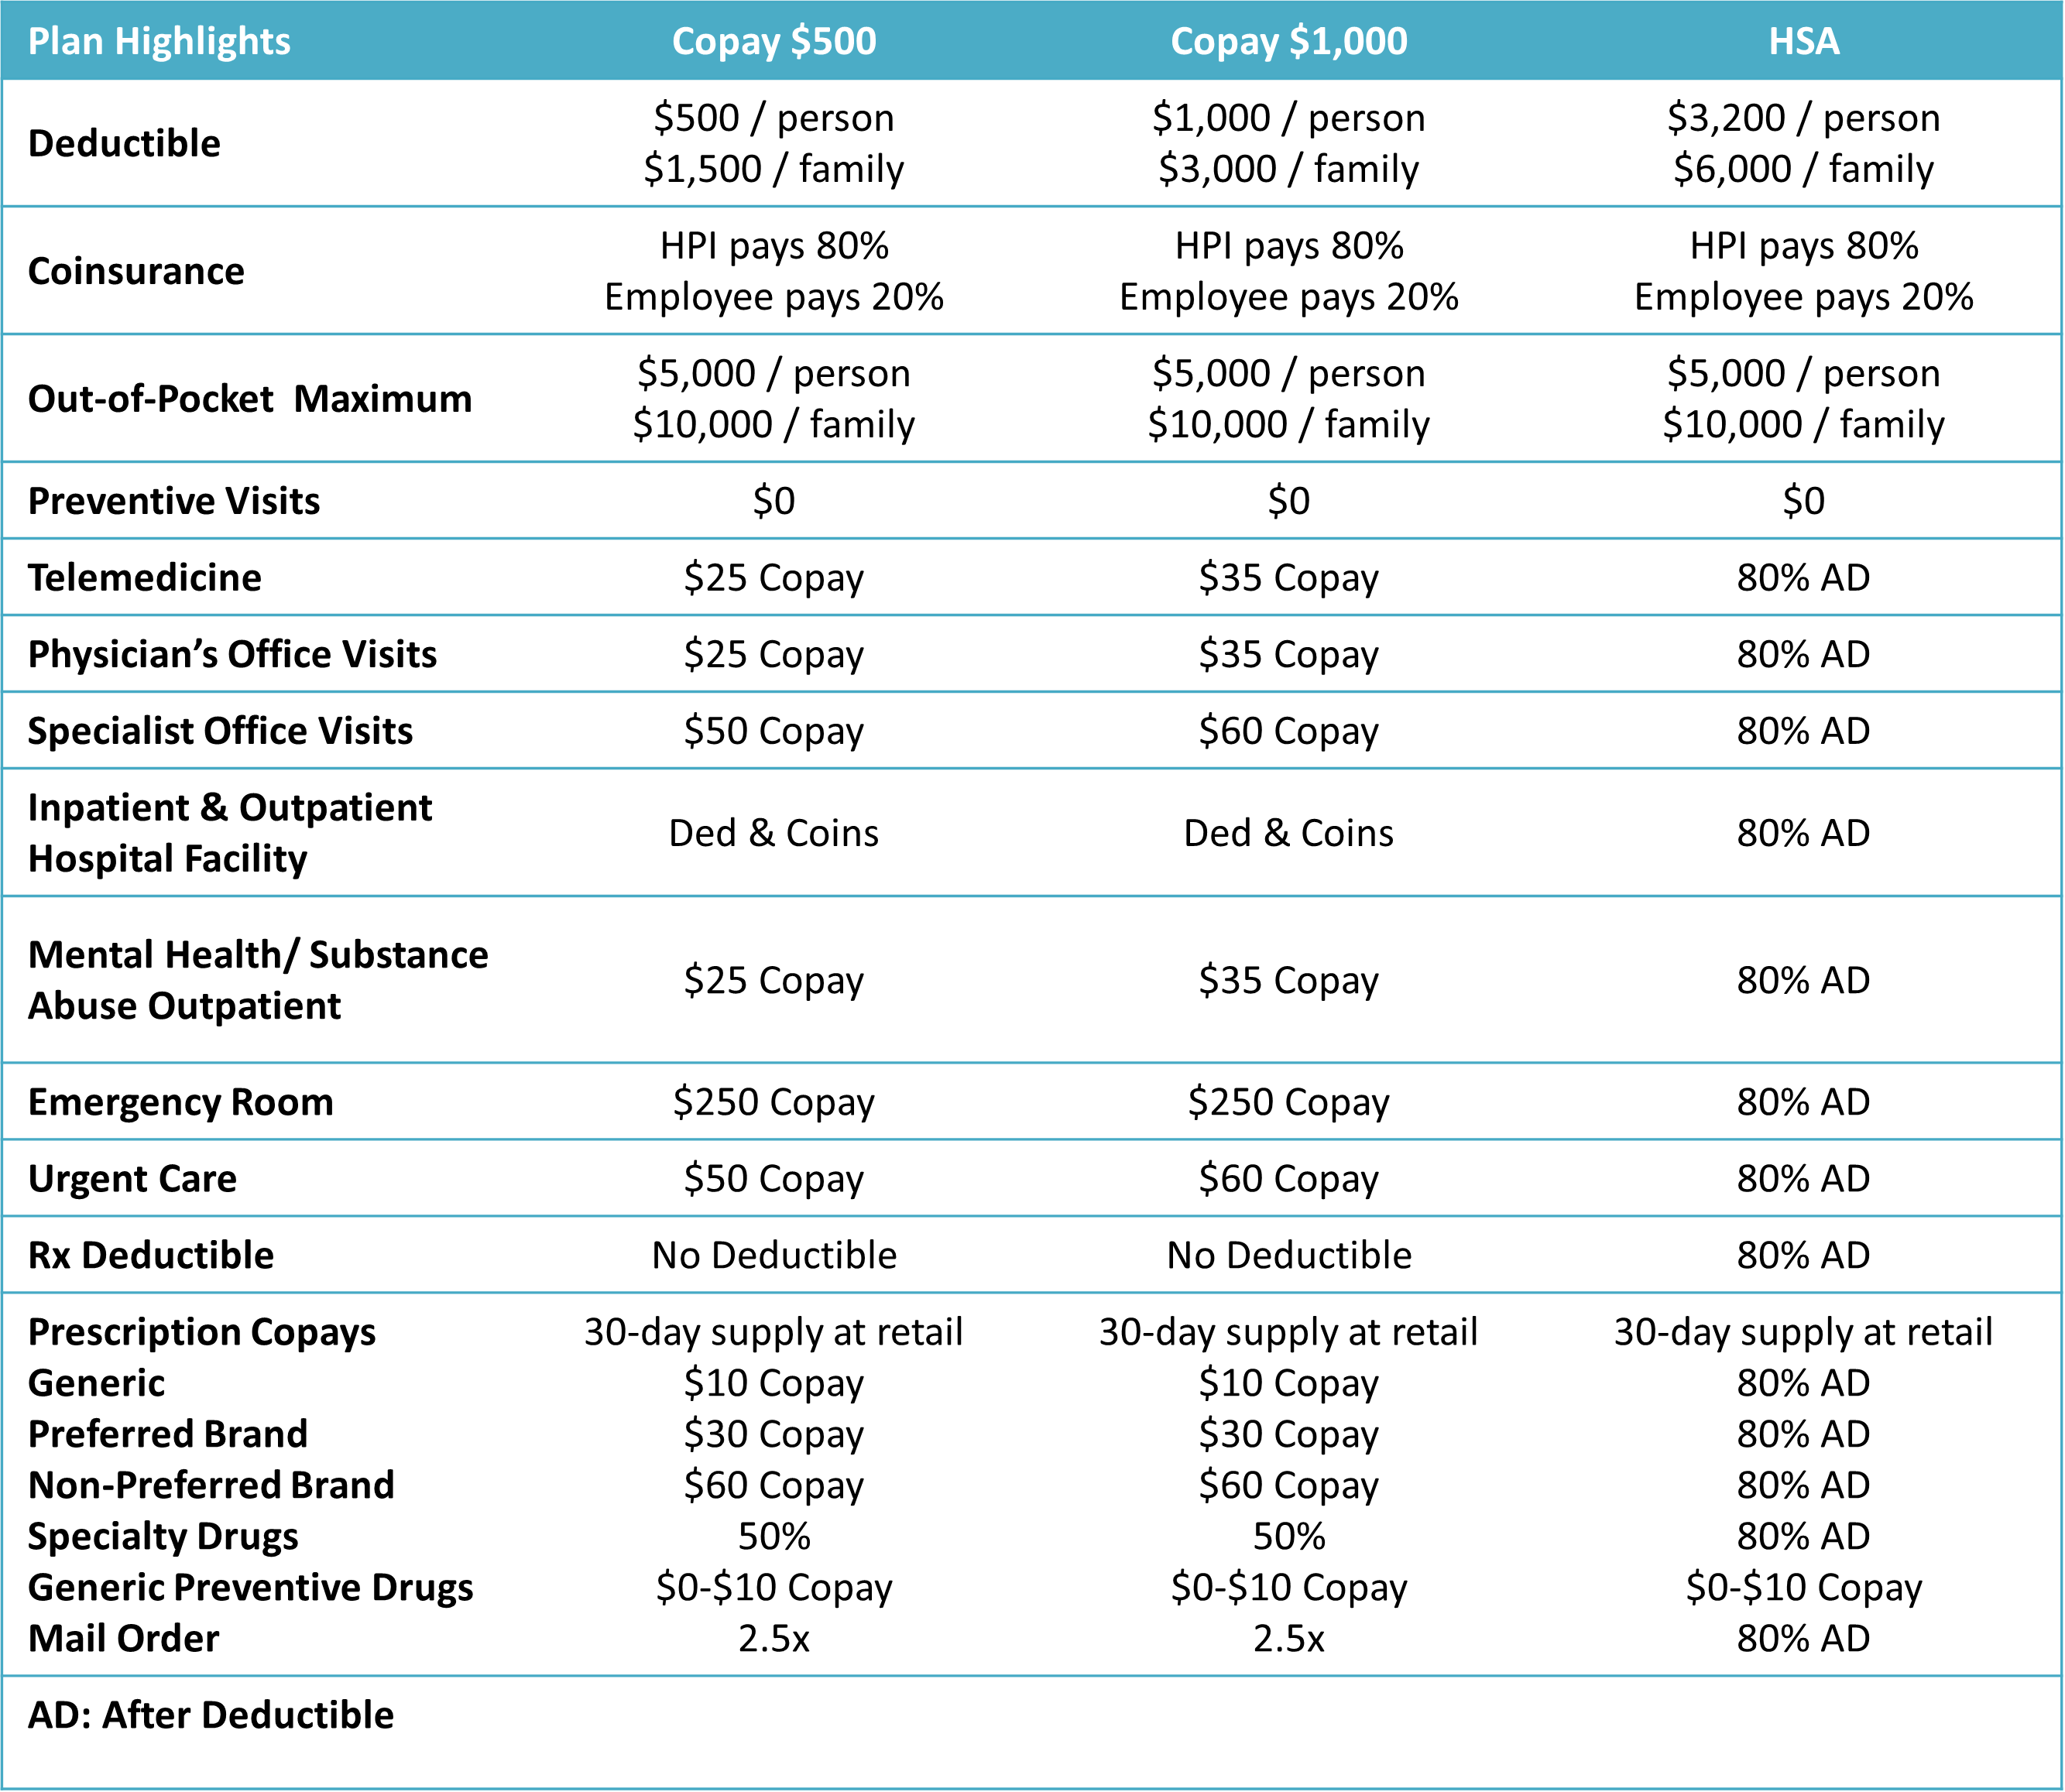
Task: Select the 'Copay $500' column header
Action: click(774, 41)
